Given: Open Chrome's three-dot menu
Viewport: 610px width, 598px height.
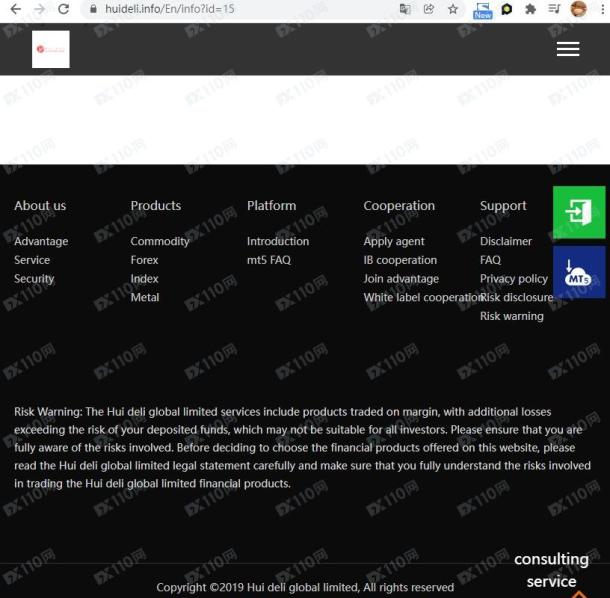Looking at the screenshot, I should tap(603, 9).
